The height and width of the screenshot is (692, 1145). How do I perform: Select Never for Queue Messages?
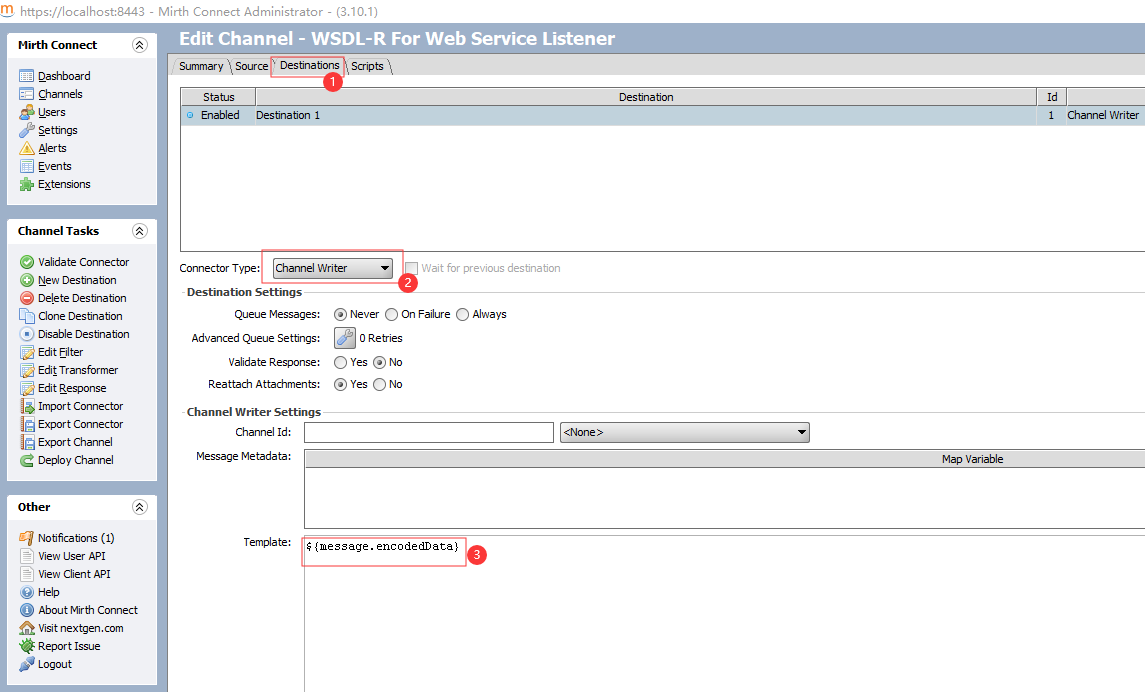340,315
